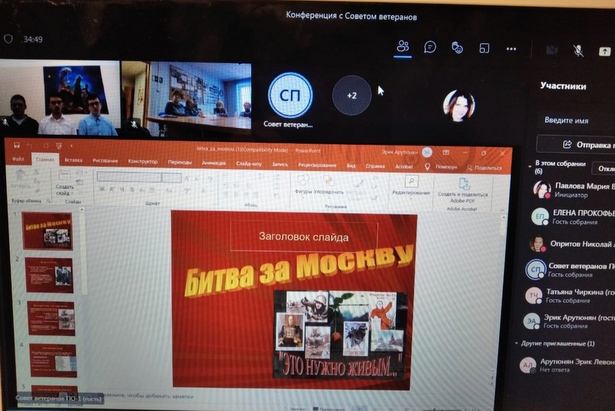
Task: Switch to the Вставка ribbon tab
Action: coord(73,160)
